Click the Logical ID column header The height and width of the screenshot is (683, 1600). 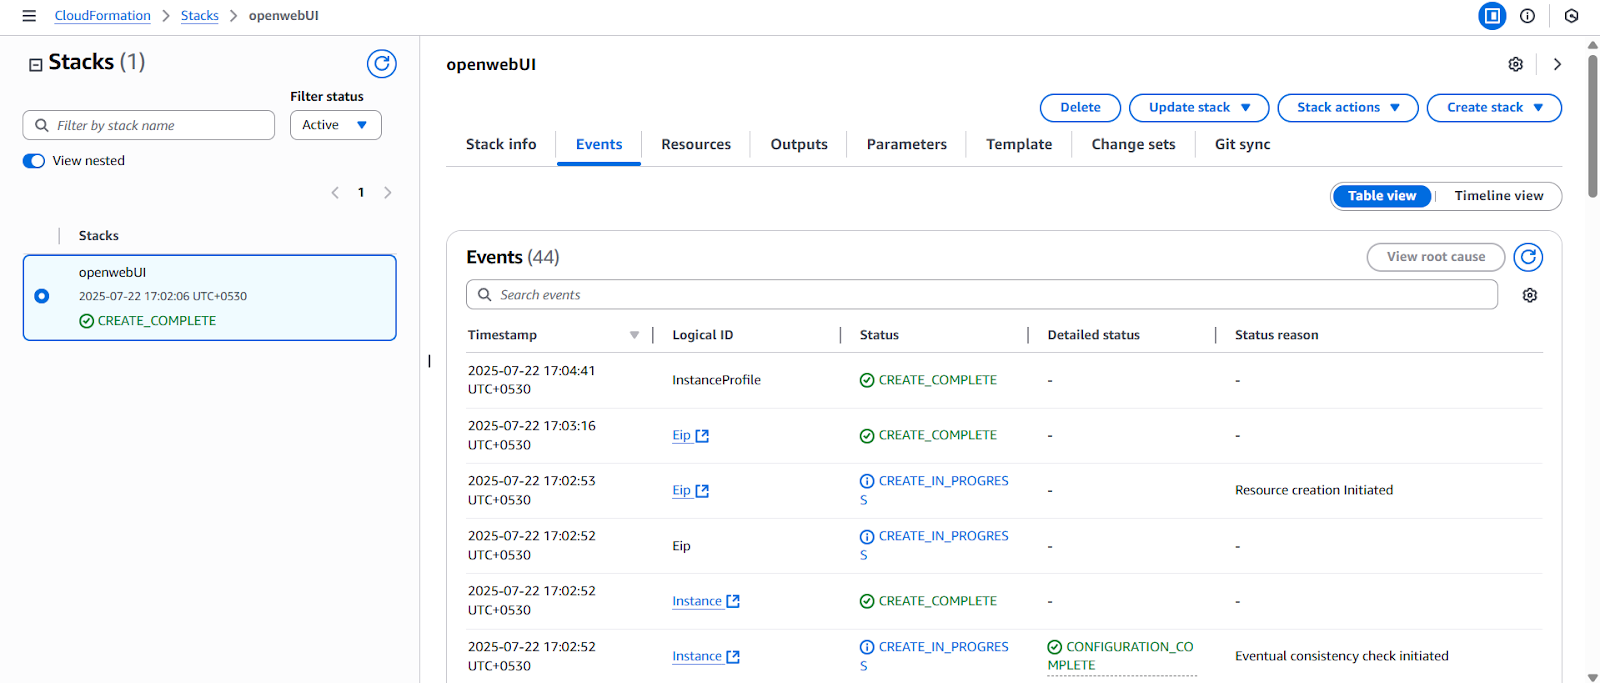[x=703, y=335]
